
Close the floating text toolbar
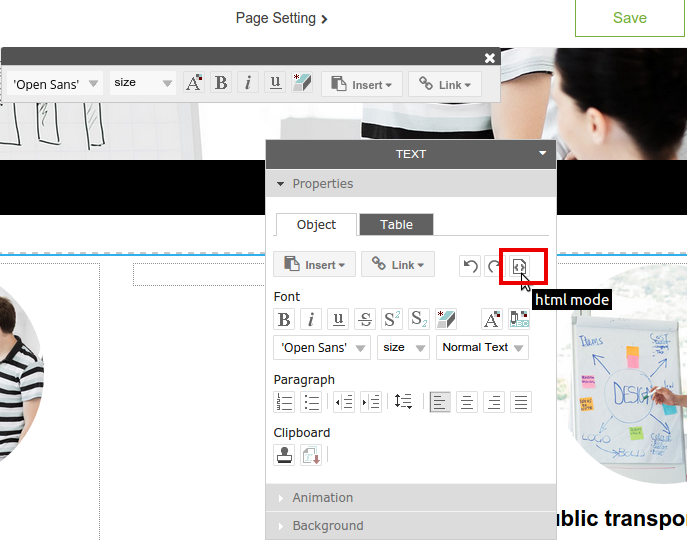(490, 58)
